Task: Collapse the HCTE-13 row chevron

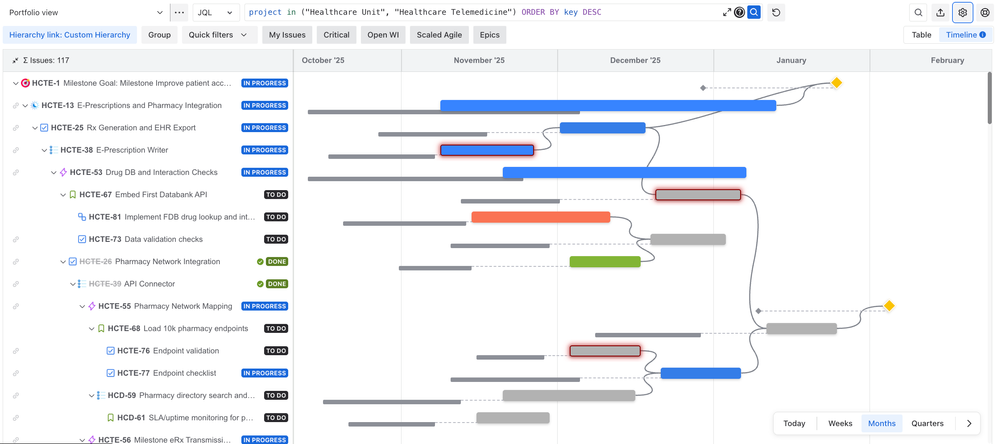Action: coord(25,106)
